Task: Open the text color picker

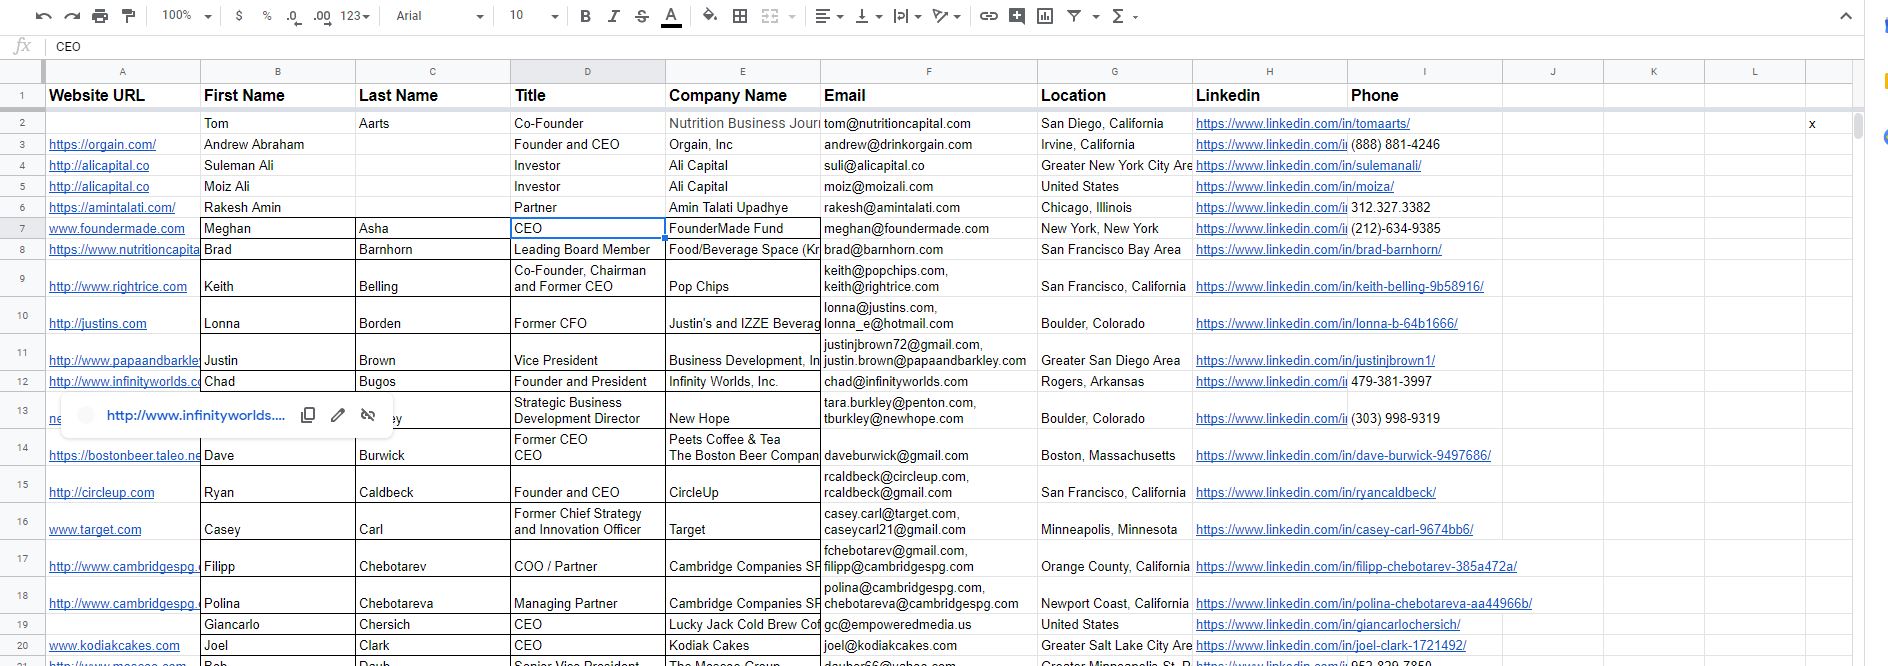Action: click(x=671, y=16)
